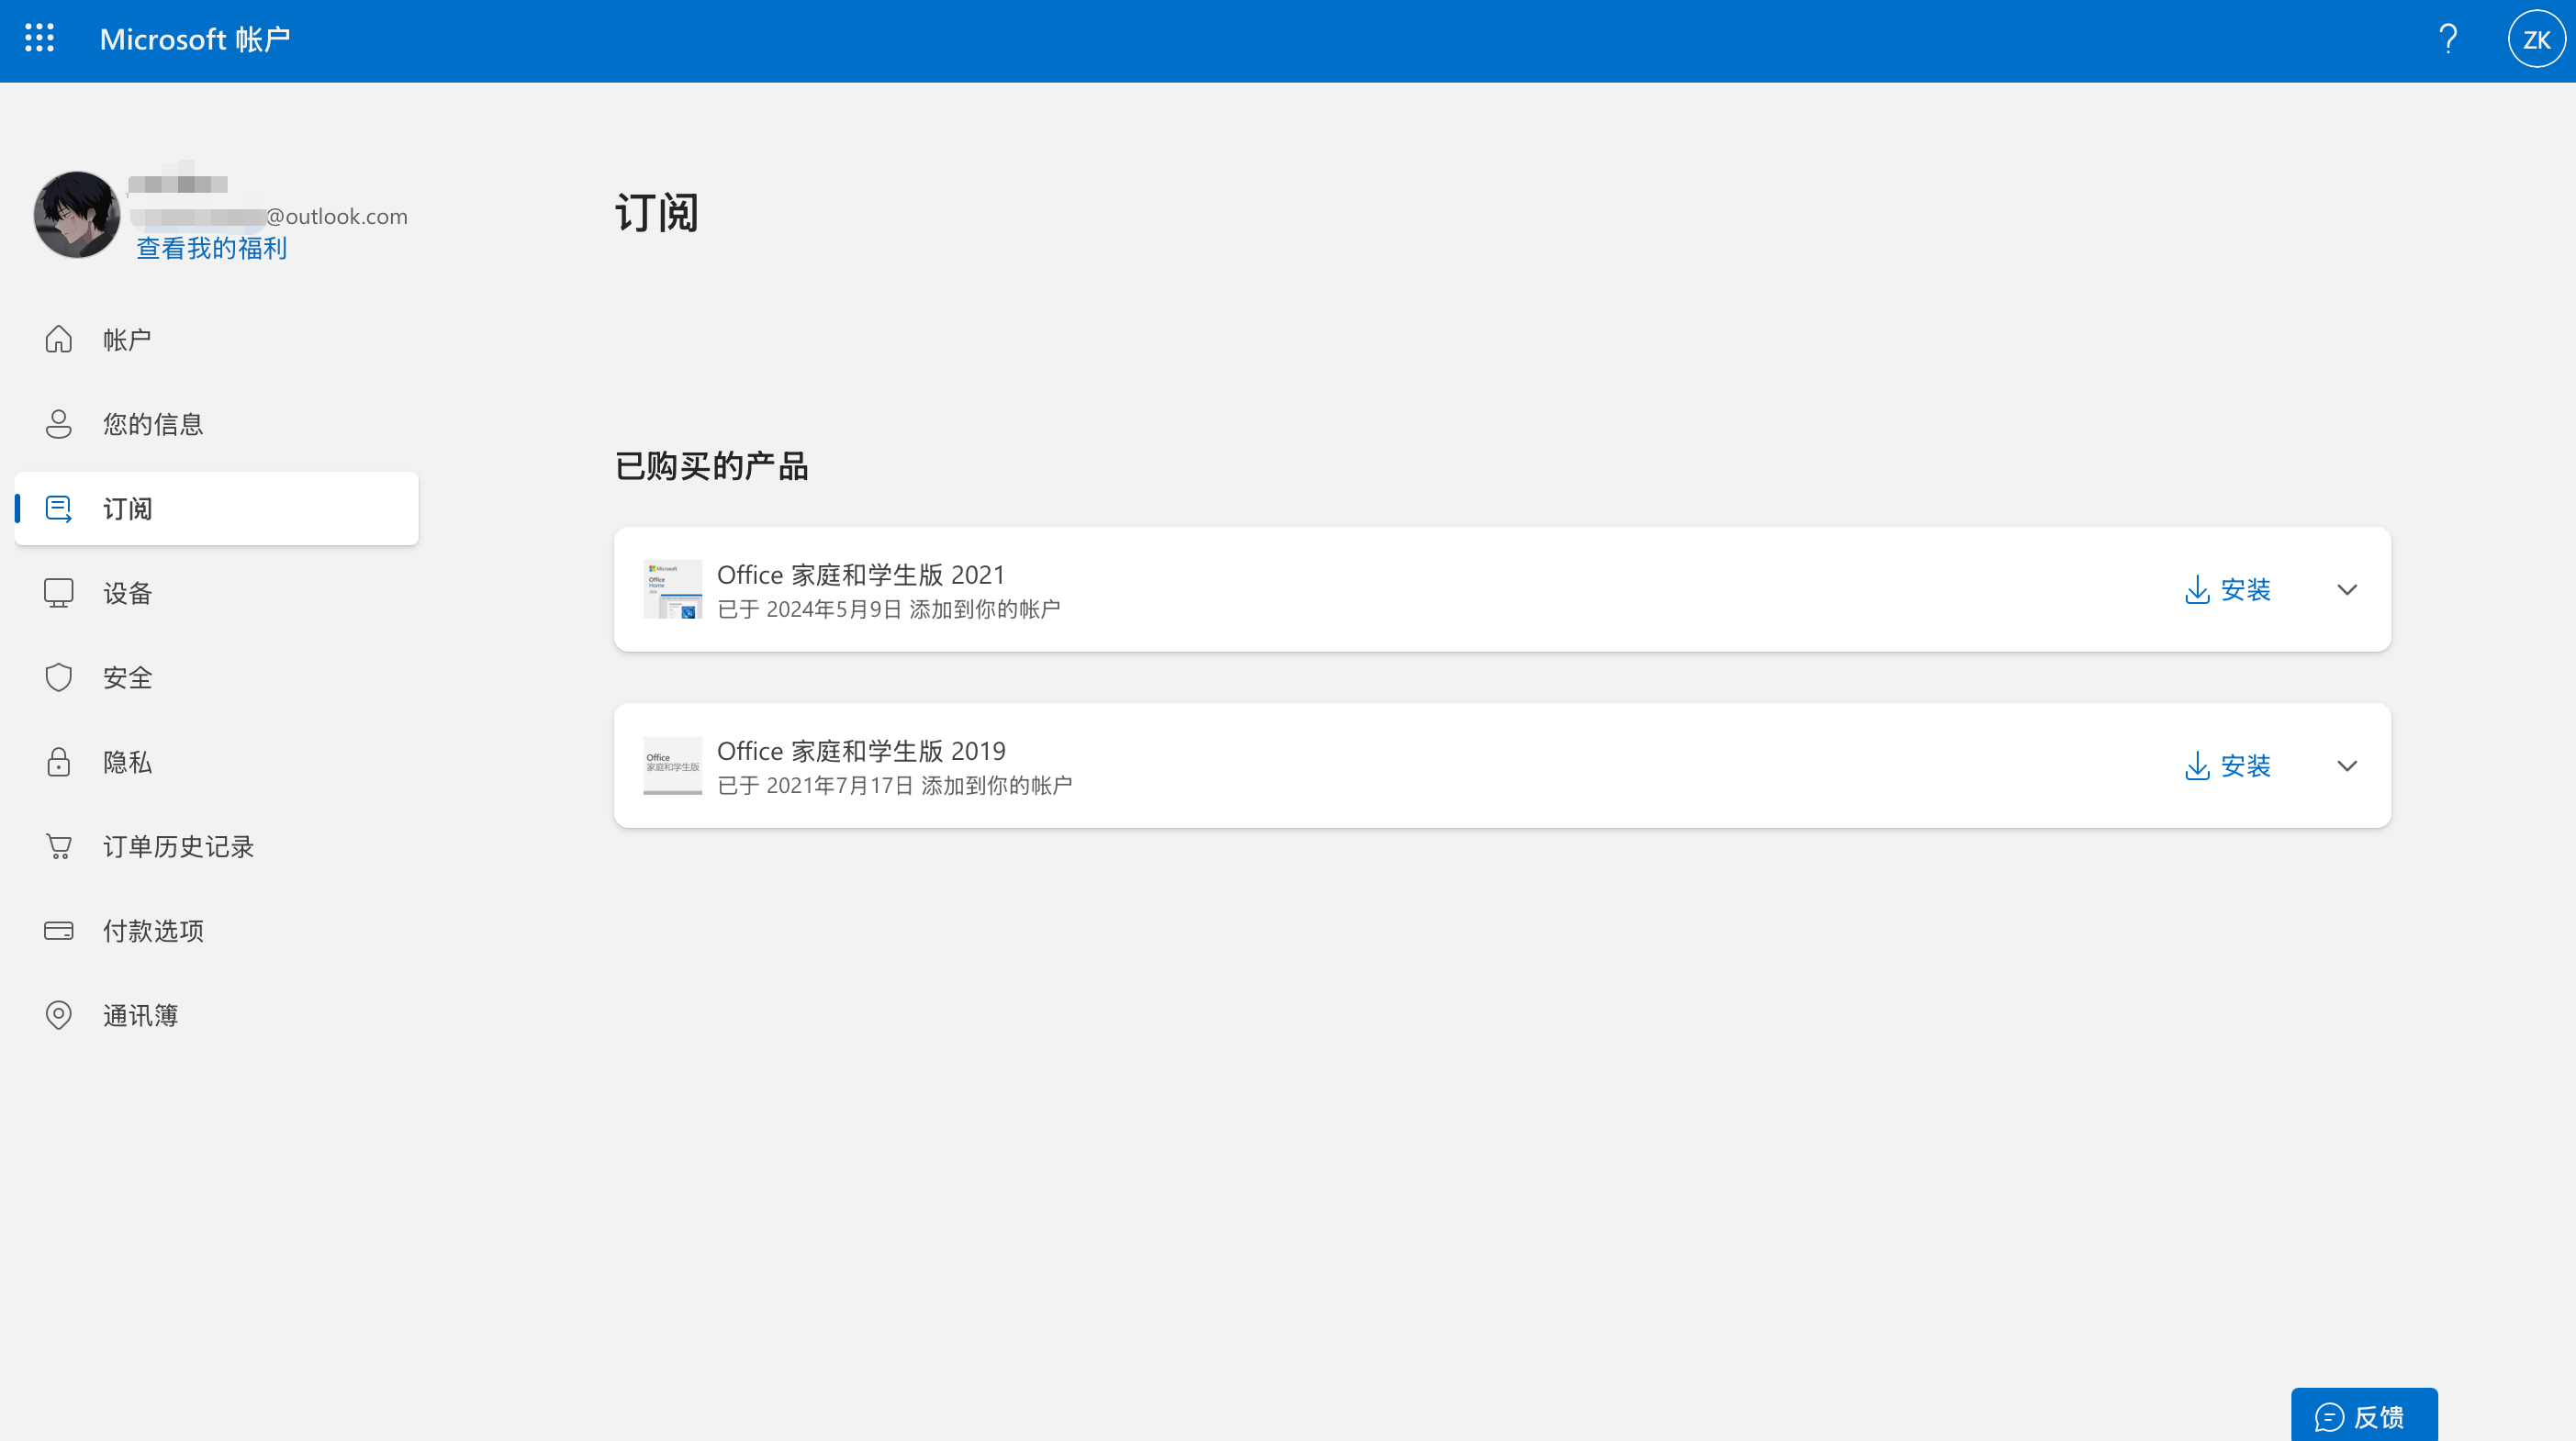
Task: Click the card icon beside 付款选项
Action: point(58,931)
